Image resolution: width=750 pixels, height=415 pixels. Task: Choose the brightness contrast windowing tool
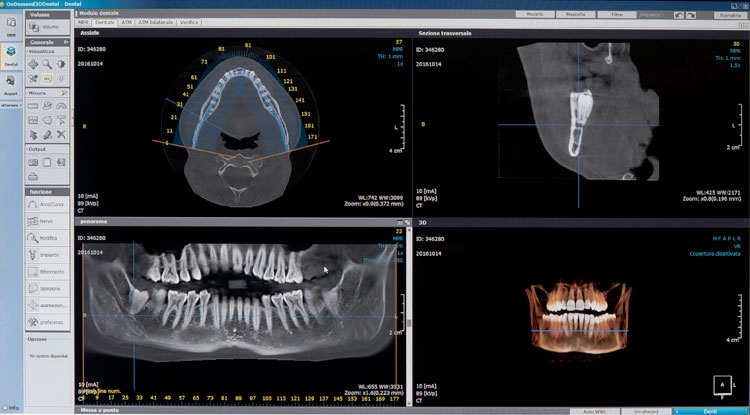pyautogui.click(x=62, y=63)
